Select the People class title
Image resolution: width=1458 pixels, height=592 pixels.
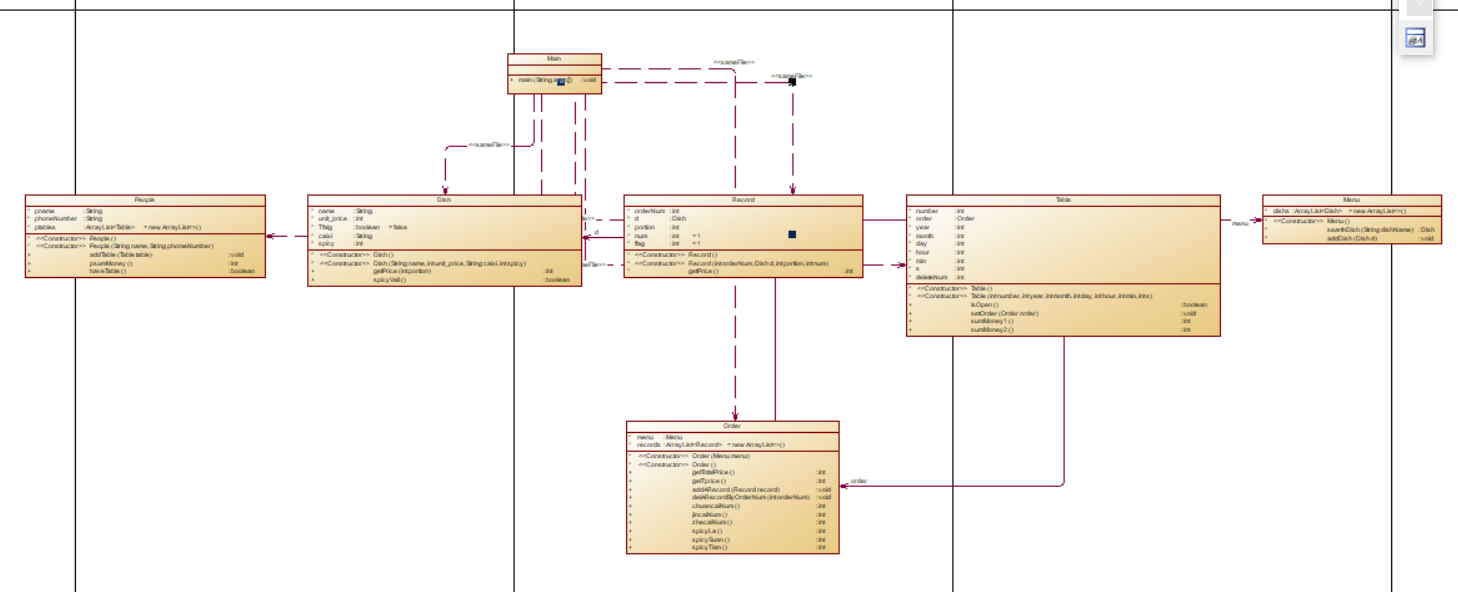point(145,200)
